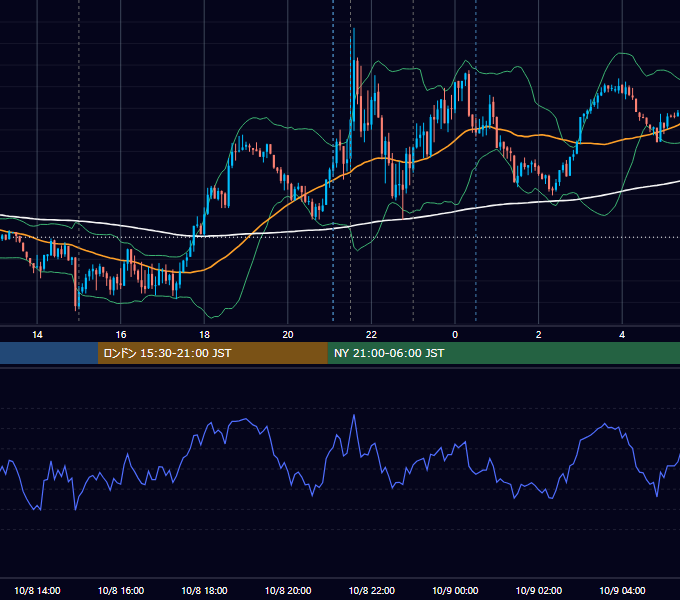Click the London 15:30-21:00 JST session bar
The height and width of the screenshot is (600, 680).
212,353
